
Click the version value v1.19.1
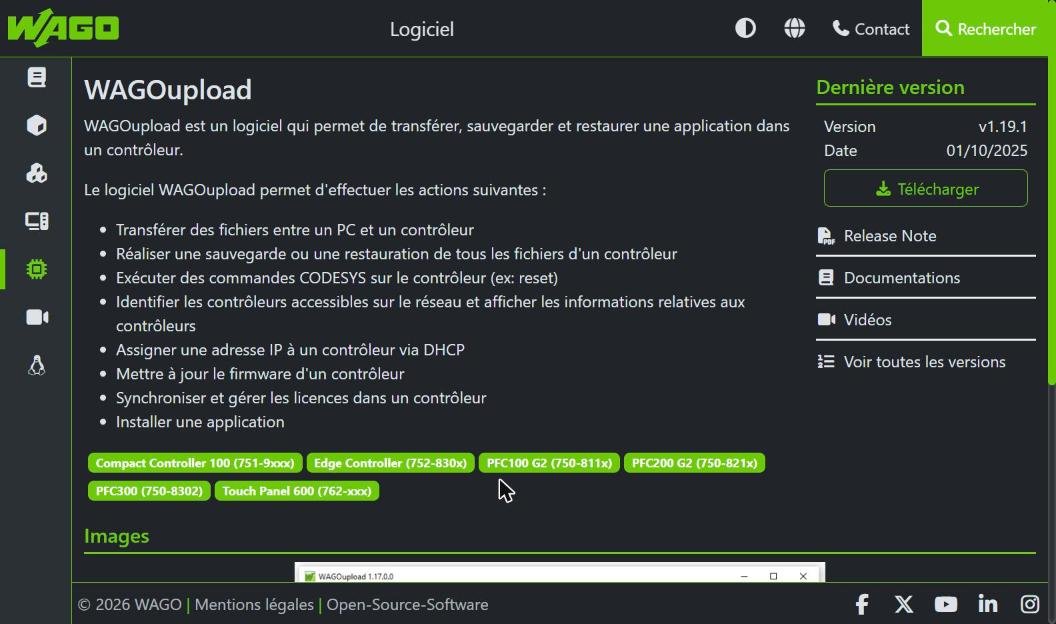click(x=1003, y=127)
